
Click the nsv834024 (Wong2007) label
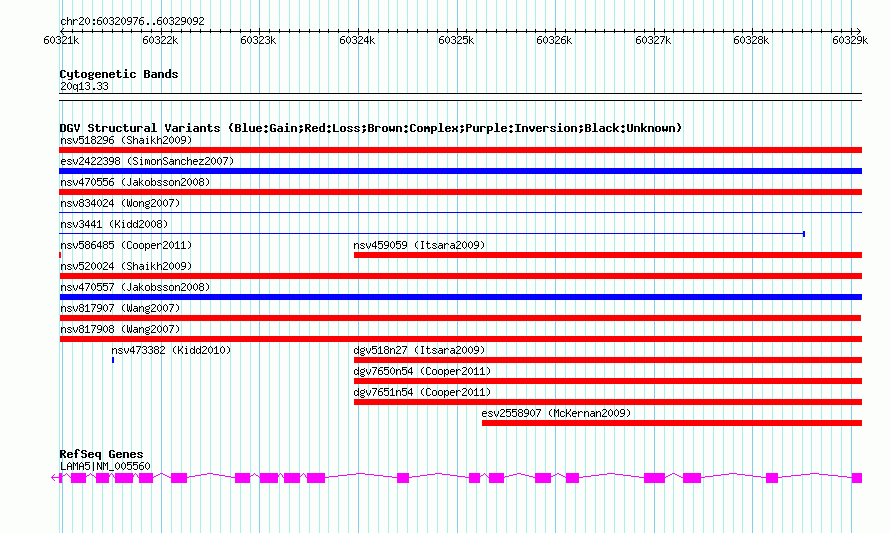(120, 203)
